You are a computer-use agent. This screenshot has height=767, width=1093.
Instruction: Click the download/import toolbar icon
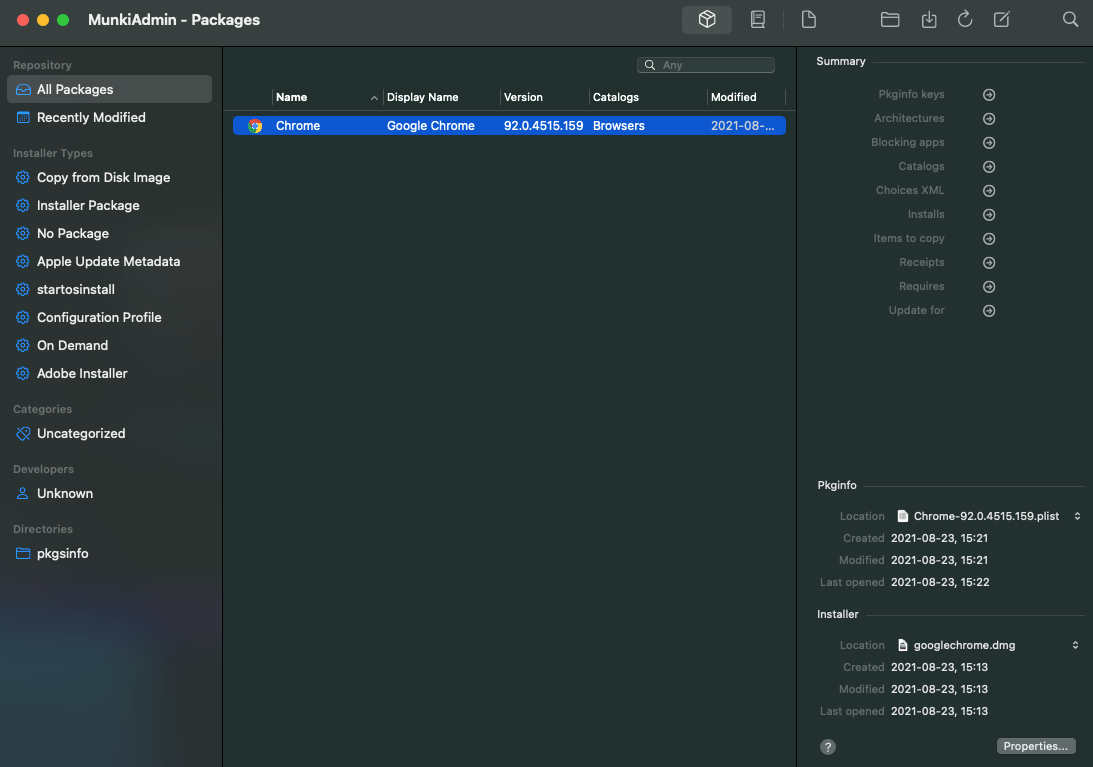coord(929,20)
